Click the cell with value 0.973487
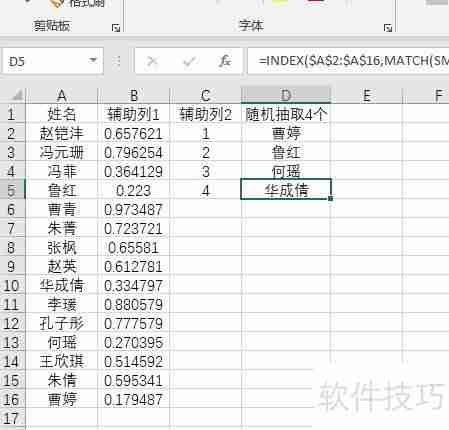The width and height of the screenshot is (449, 430). coord(134,210)
